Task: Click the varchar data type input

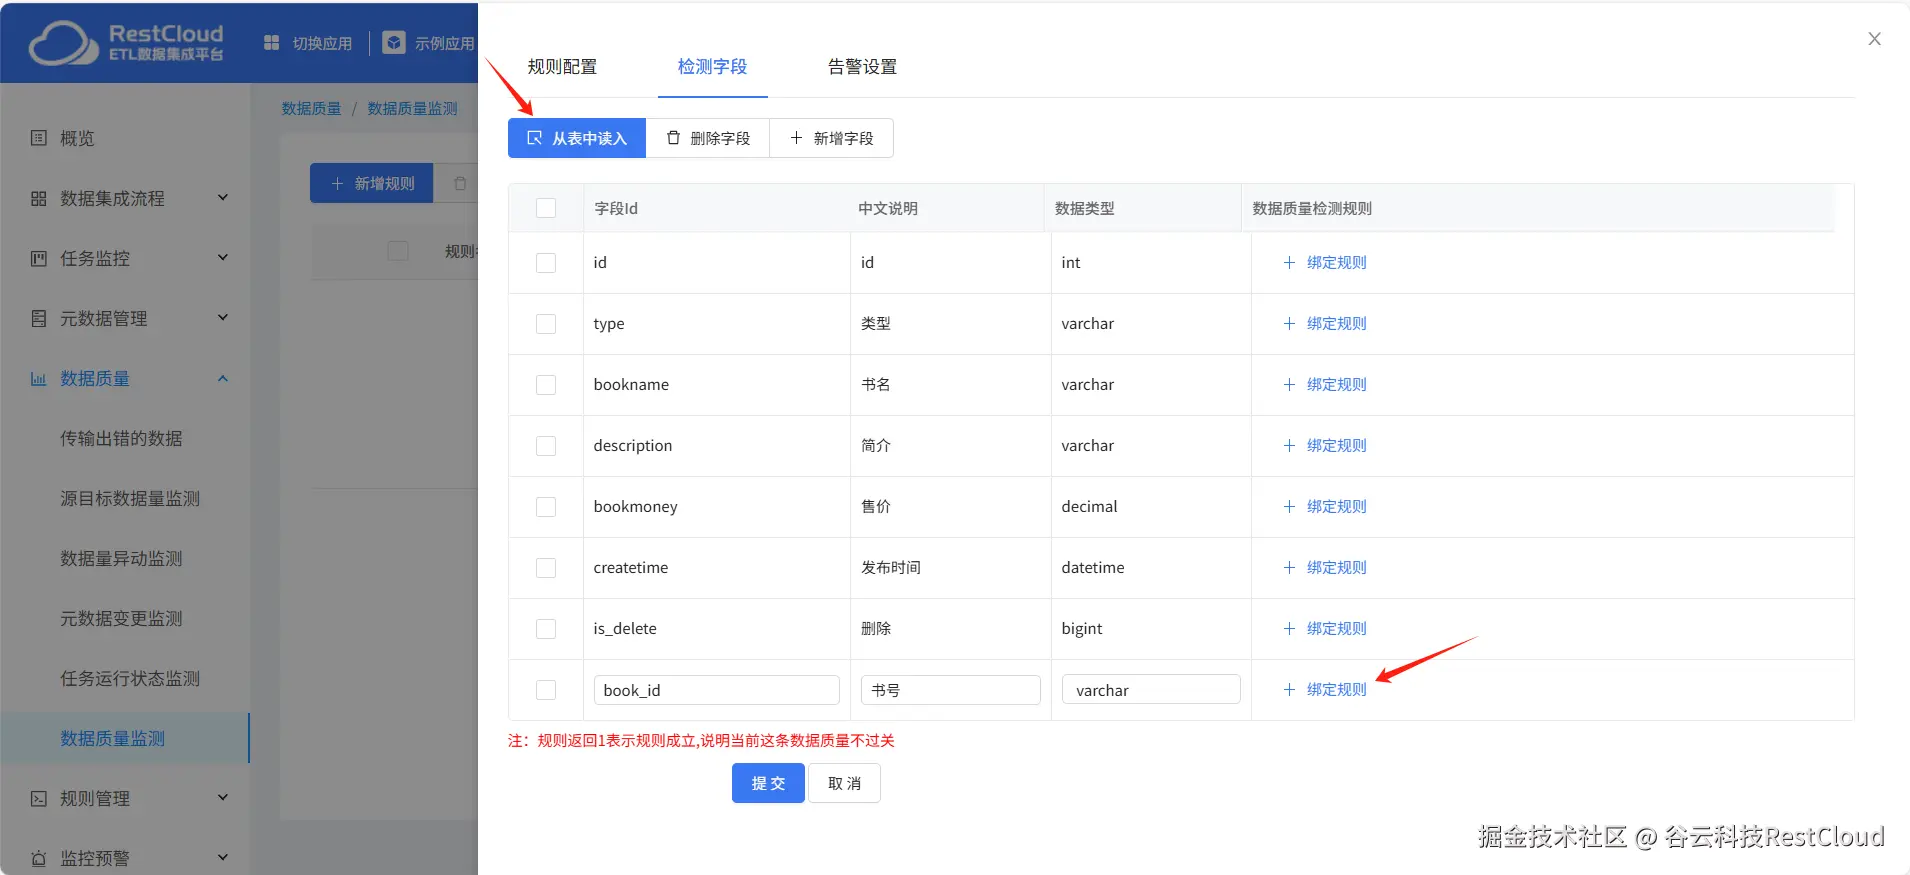Action: 1151,690
